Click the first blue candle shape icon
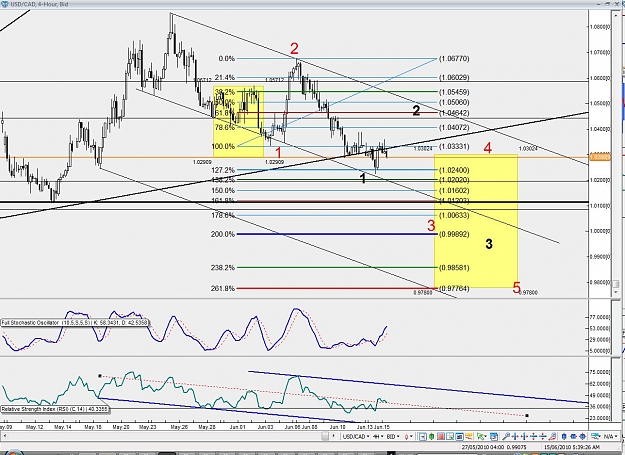The height and width of the screenshot is (455, 625). [564, 437]
